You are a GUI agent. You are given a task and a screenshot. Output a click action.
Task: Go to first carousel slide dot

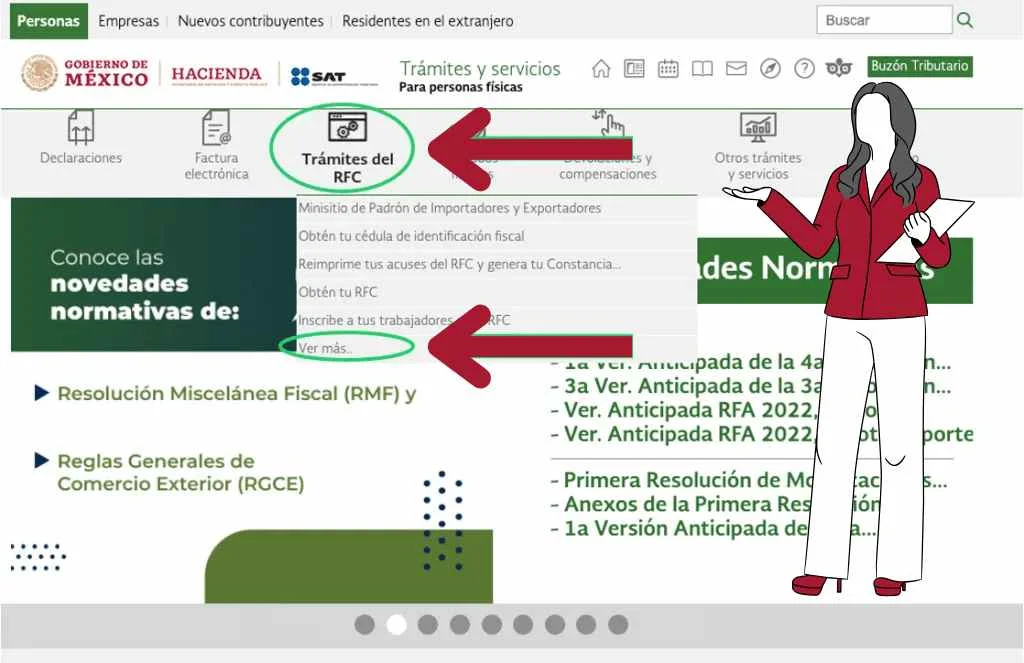tap(364, 624)
